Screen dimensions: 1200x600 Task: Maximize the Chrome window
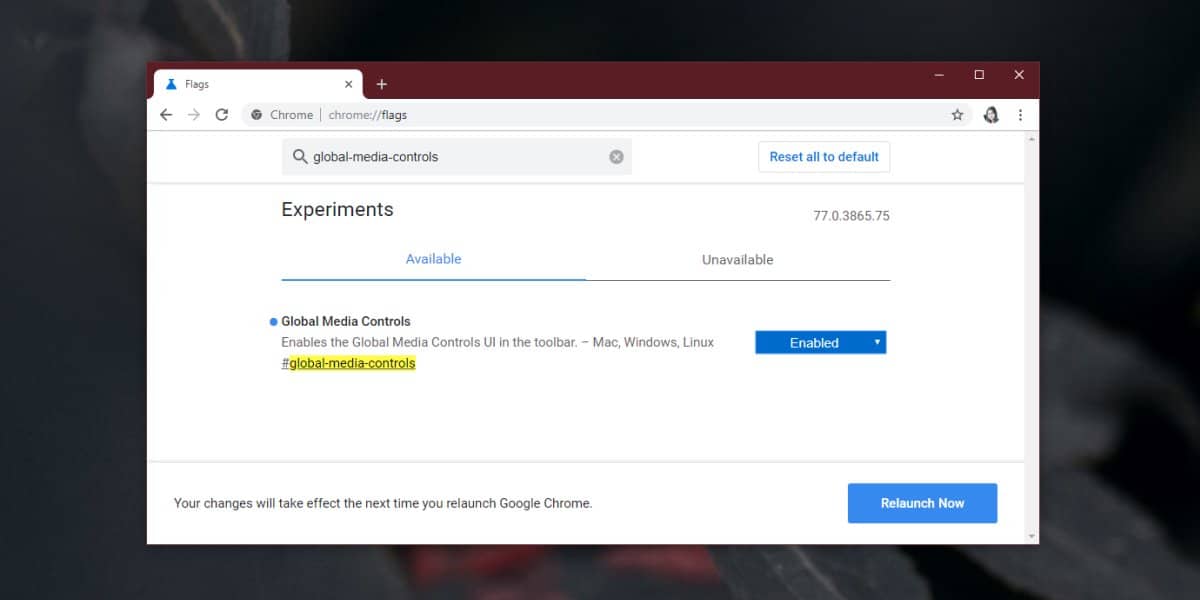(x=979, y=75)
